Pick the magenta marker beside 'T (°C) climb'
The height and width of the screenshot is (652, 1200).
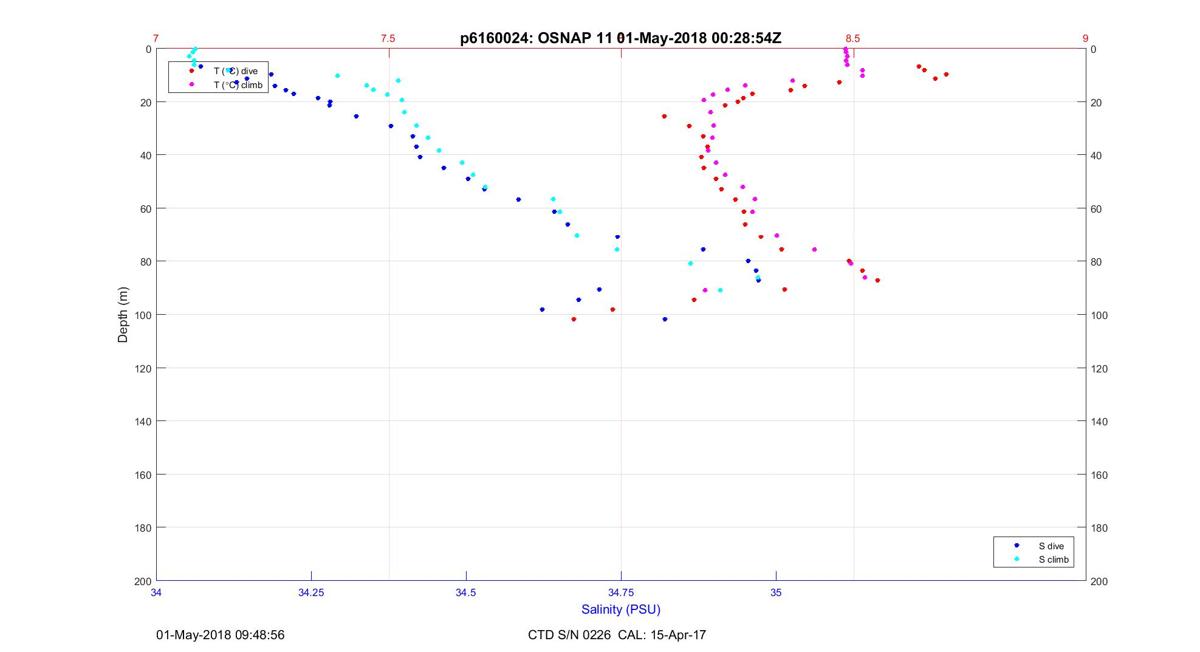(x=192, y=85)
